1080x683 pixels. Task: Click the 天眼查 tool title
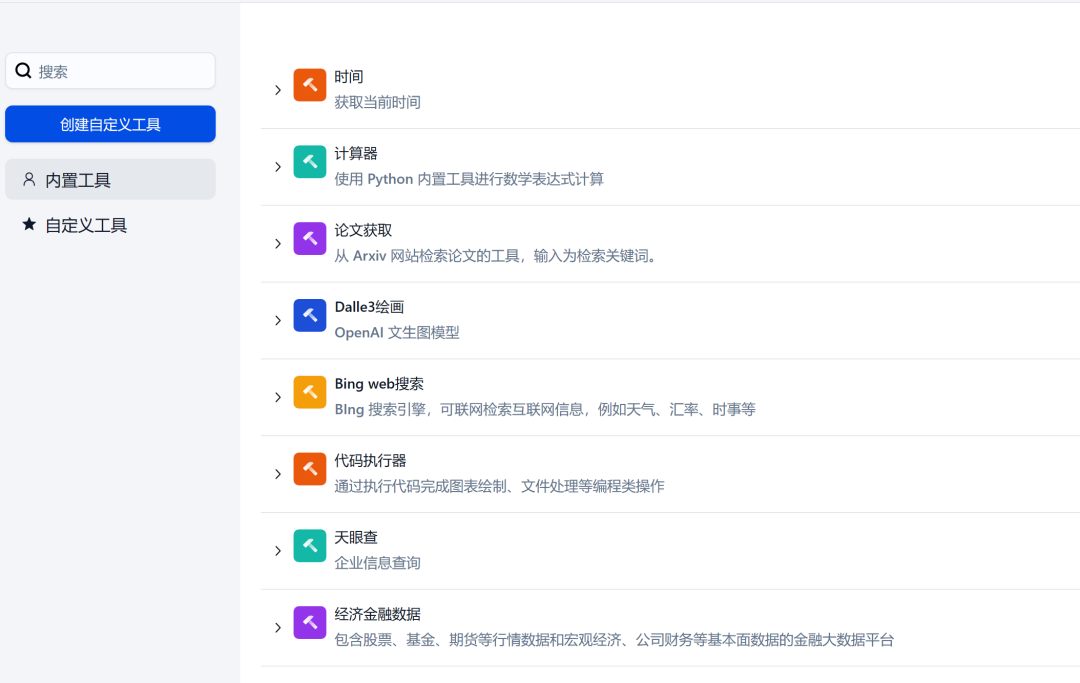(x=356, y=538)
